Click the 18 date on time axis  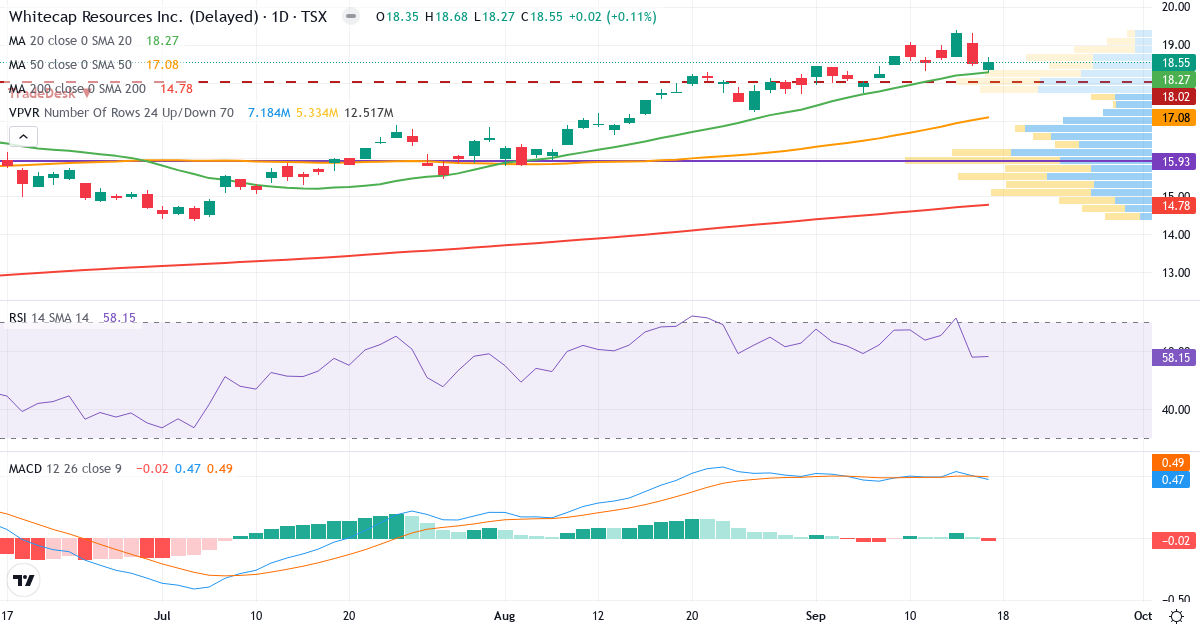(x=1004, y=615)
